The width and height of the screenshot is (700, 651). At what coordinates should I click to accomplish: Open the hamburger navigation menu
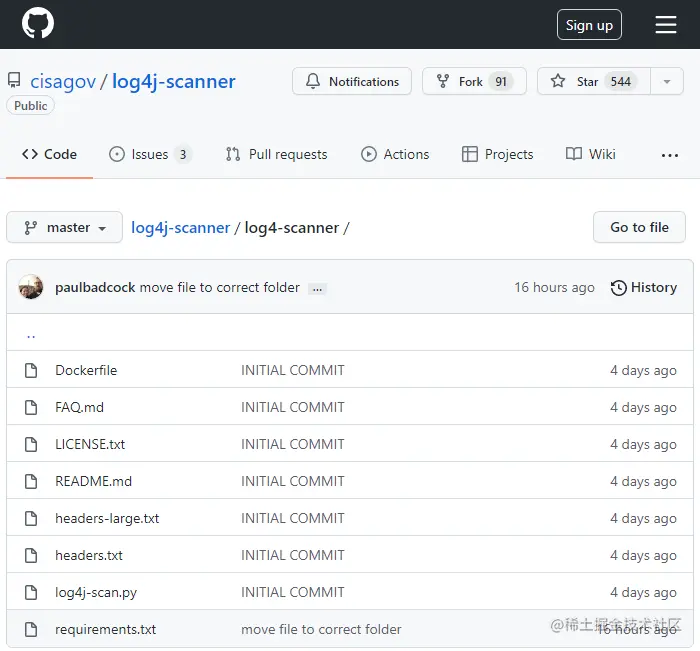click(x=666, y=25)
